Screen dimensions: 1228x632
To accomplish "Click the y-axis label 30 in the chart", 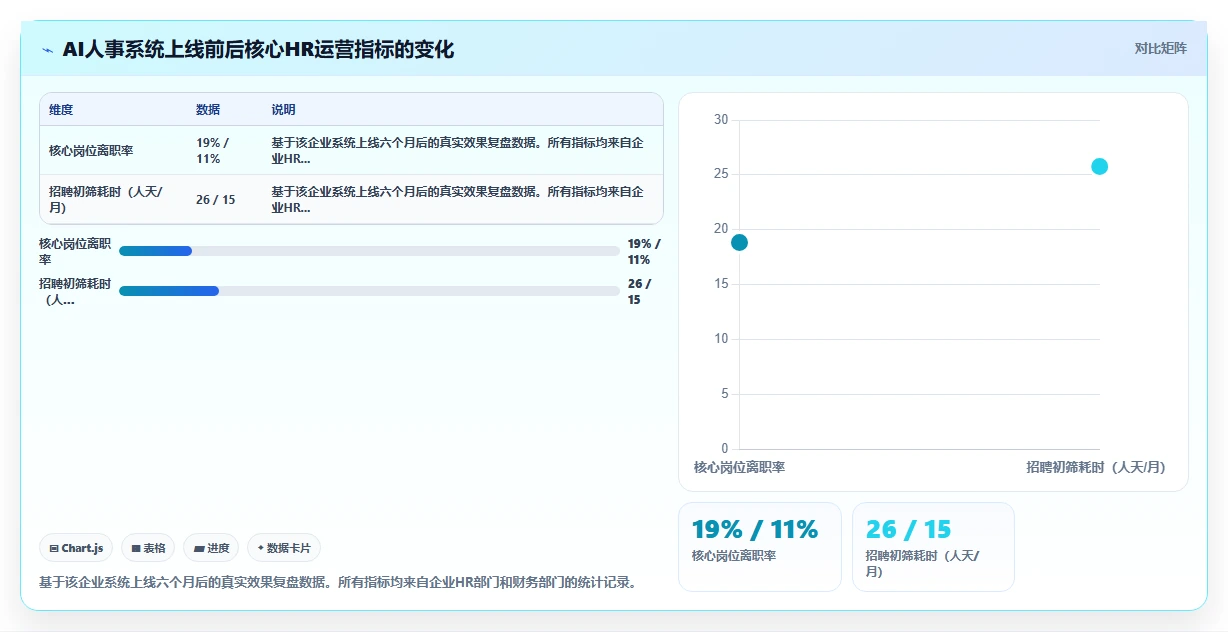I will pyautogui.click(x=721, y=120).
